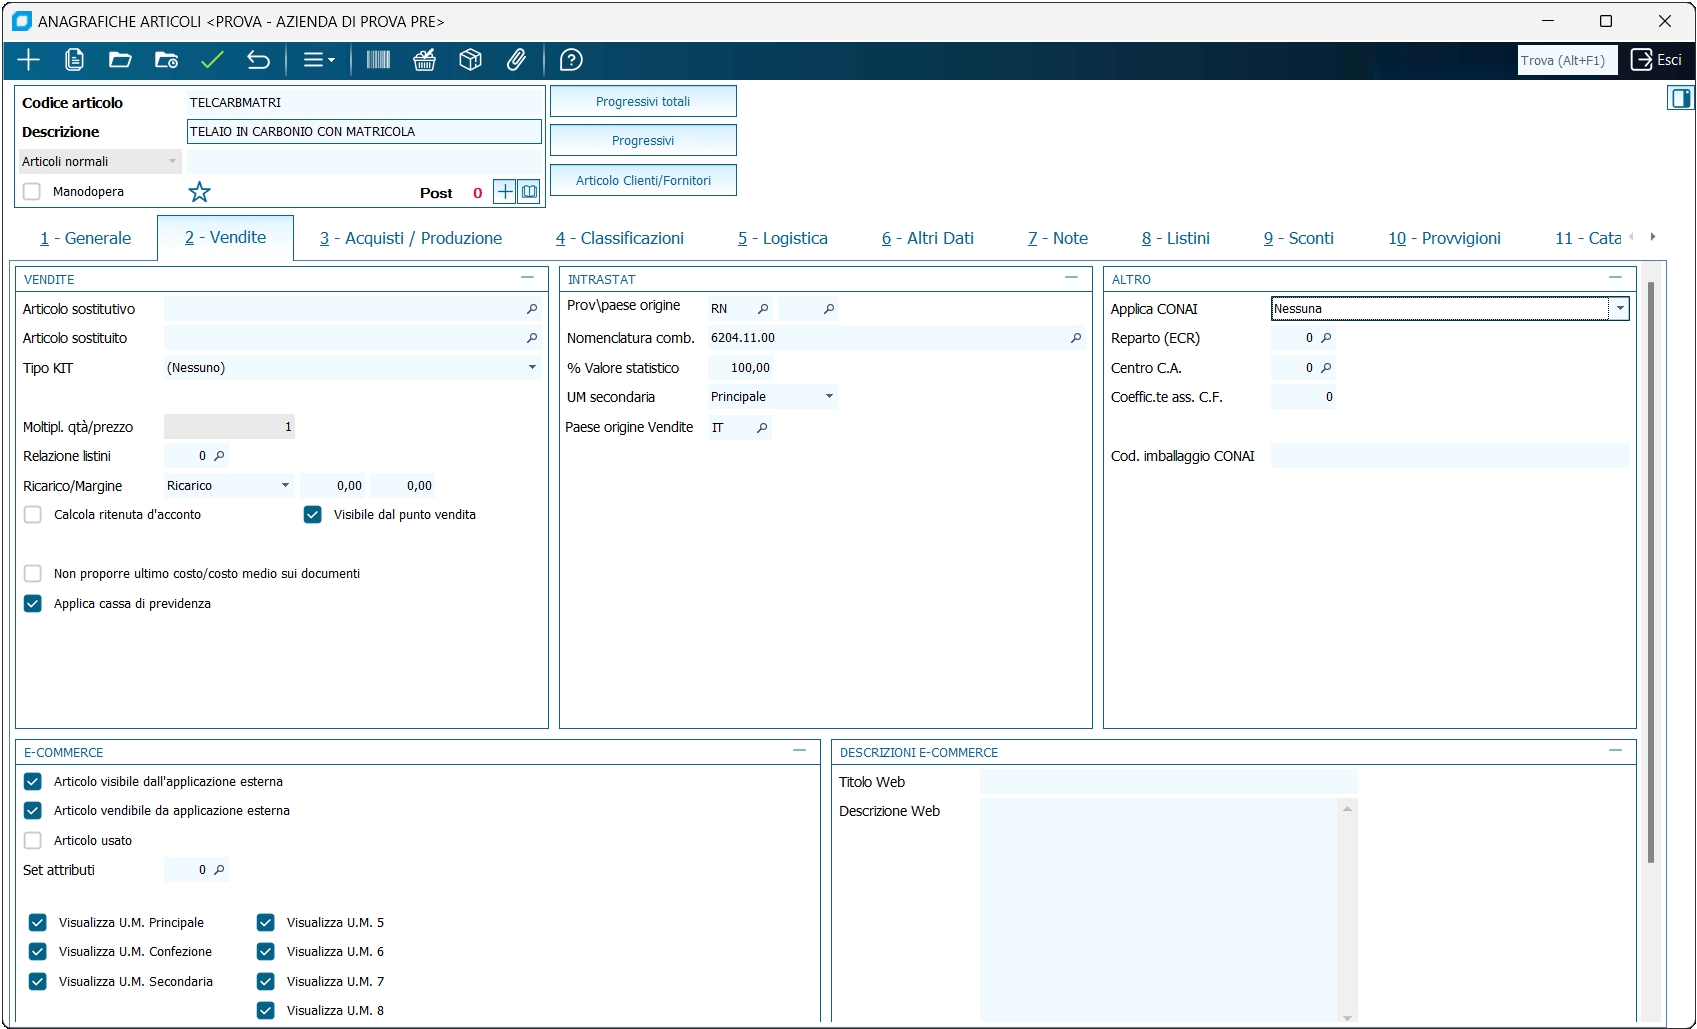This screenshot has width=1697, height=1029.
Task: Click the undo arrow toolbar icon
Action: point(258,60)
